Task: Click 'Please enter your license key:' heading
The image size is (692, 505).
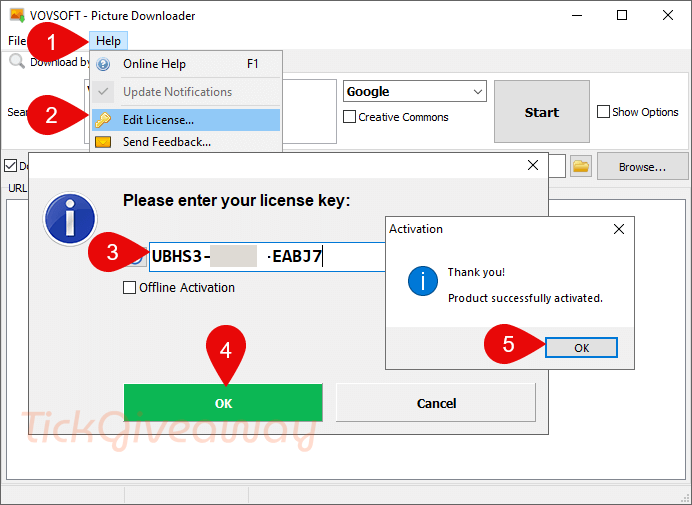Action: click(237, 201)
